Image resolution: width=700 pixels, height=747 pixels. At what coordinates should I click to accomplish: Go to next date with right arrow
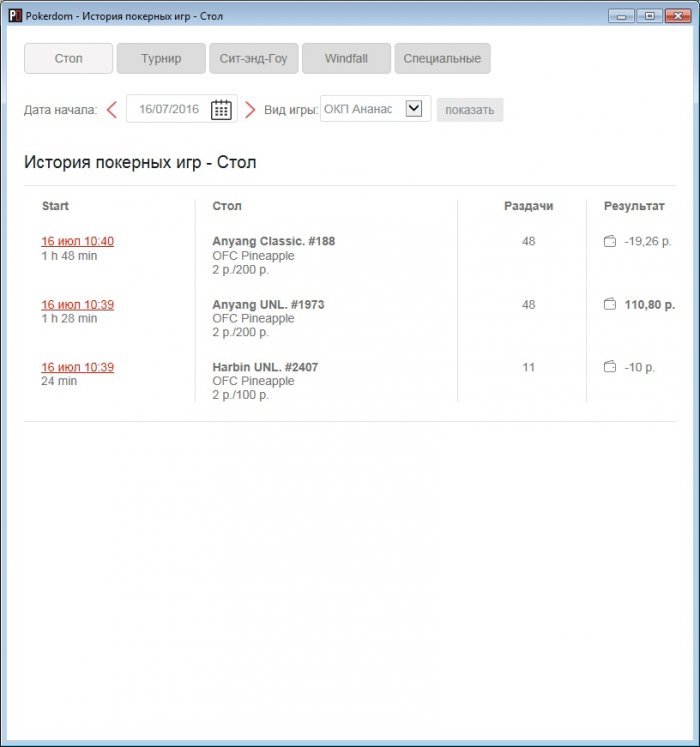click(x=250, y=110)
